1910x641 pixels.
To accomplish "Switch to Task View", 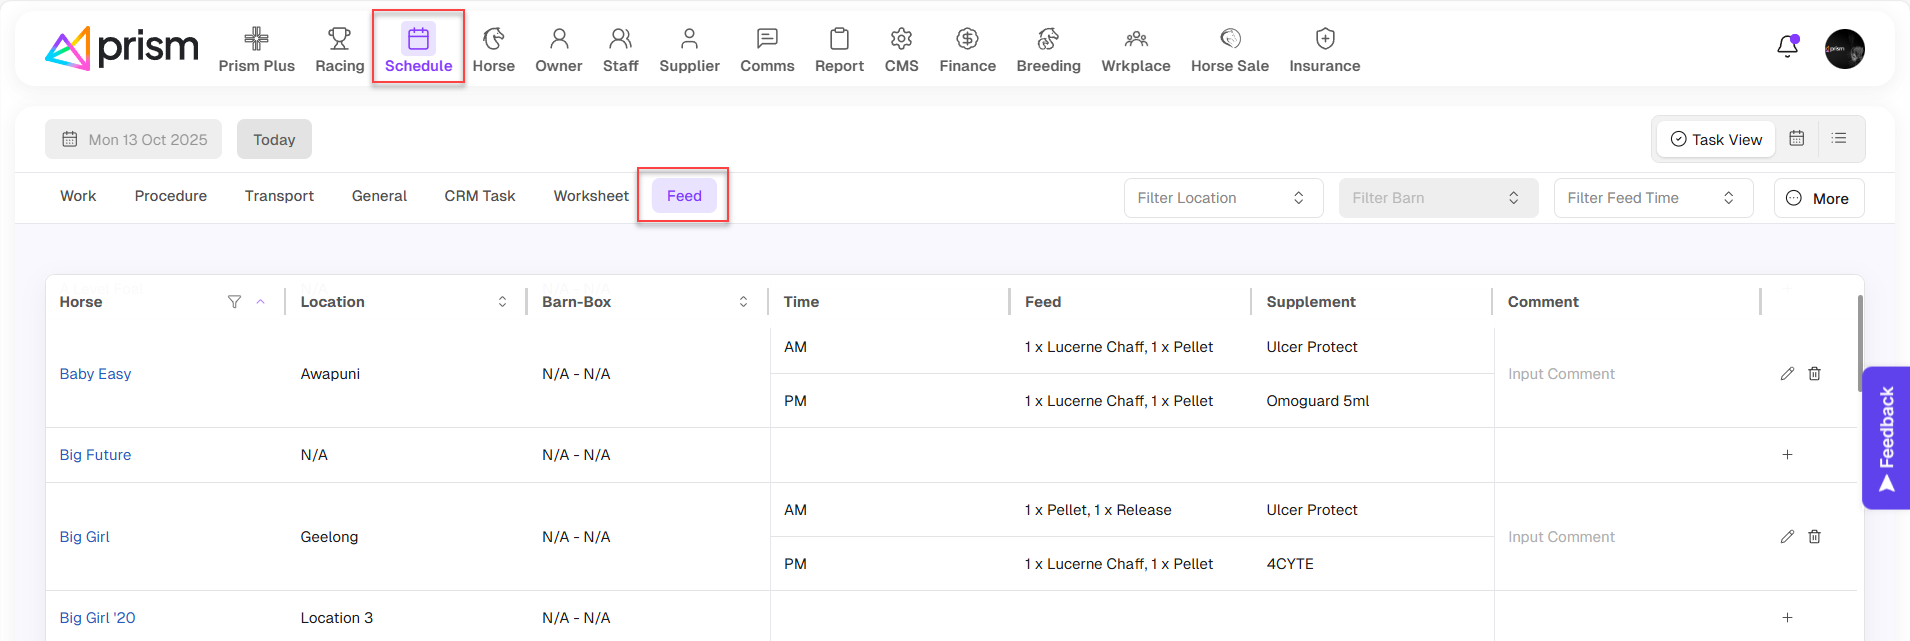I will point(1716,140).
